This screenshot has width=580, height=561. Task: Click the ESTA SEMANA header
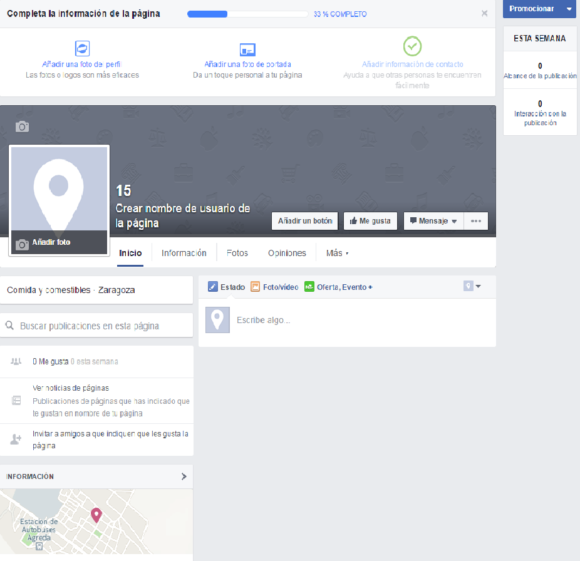(540, 38)
